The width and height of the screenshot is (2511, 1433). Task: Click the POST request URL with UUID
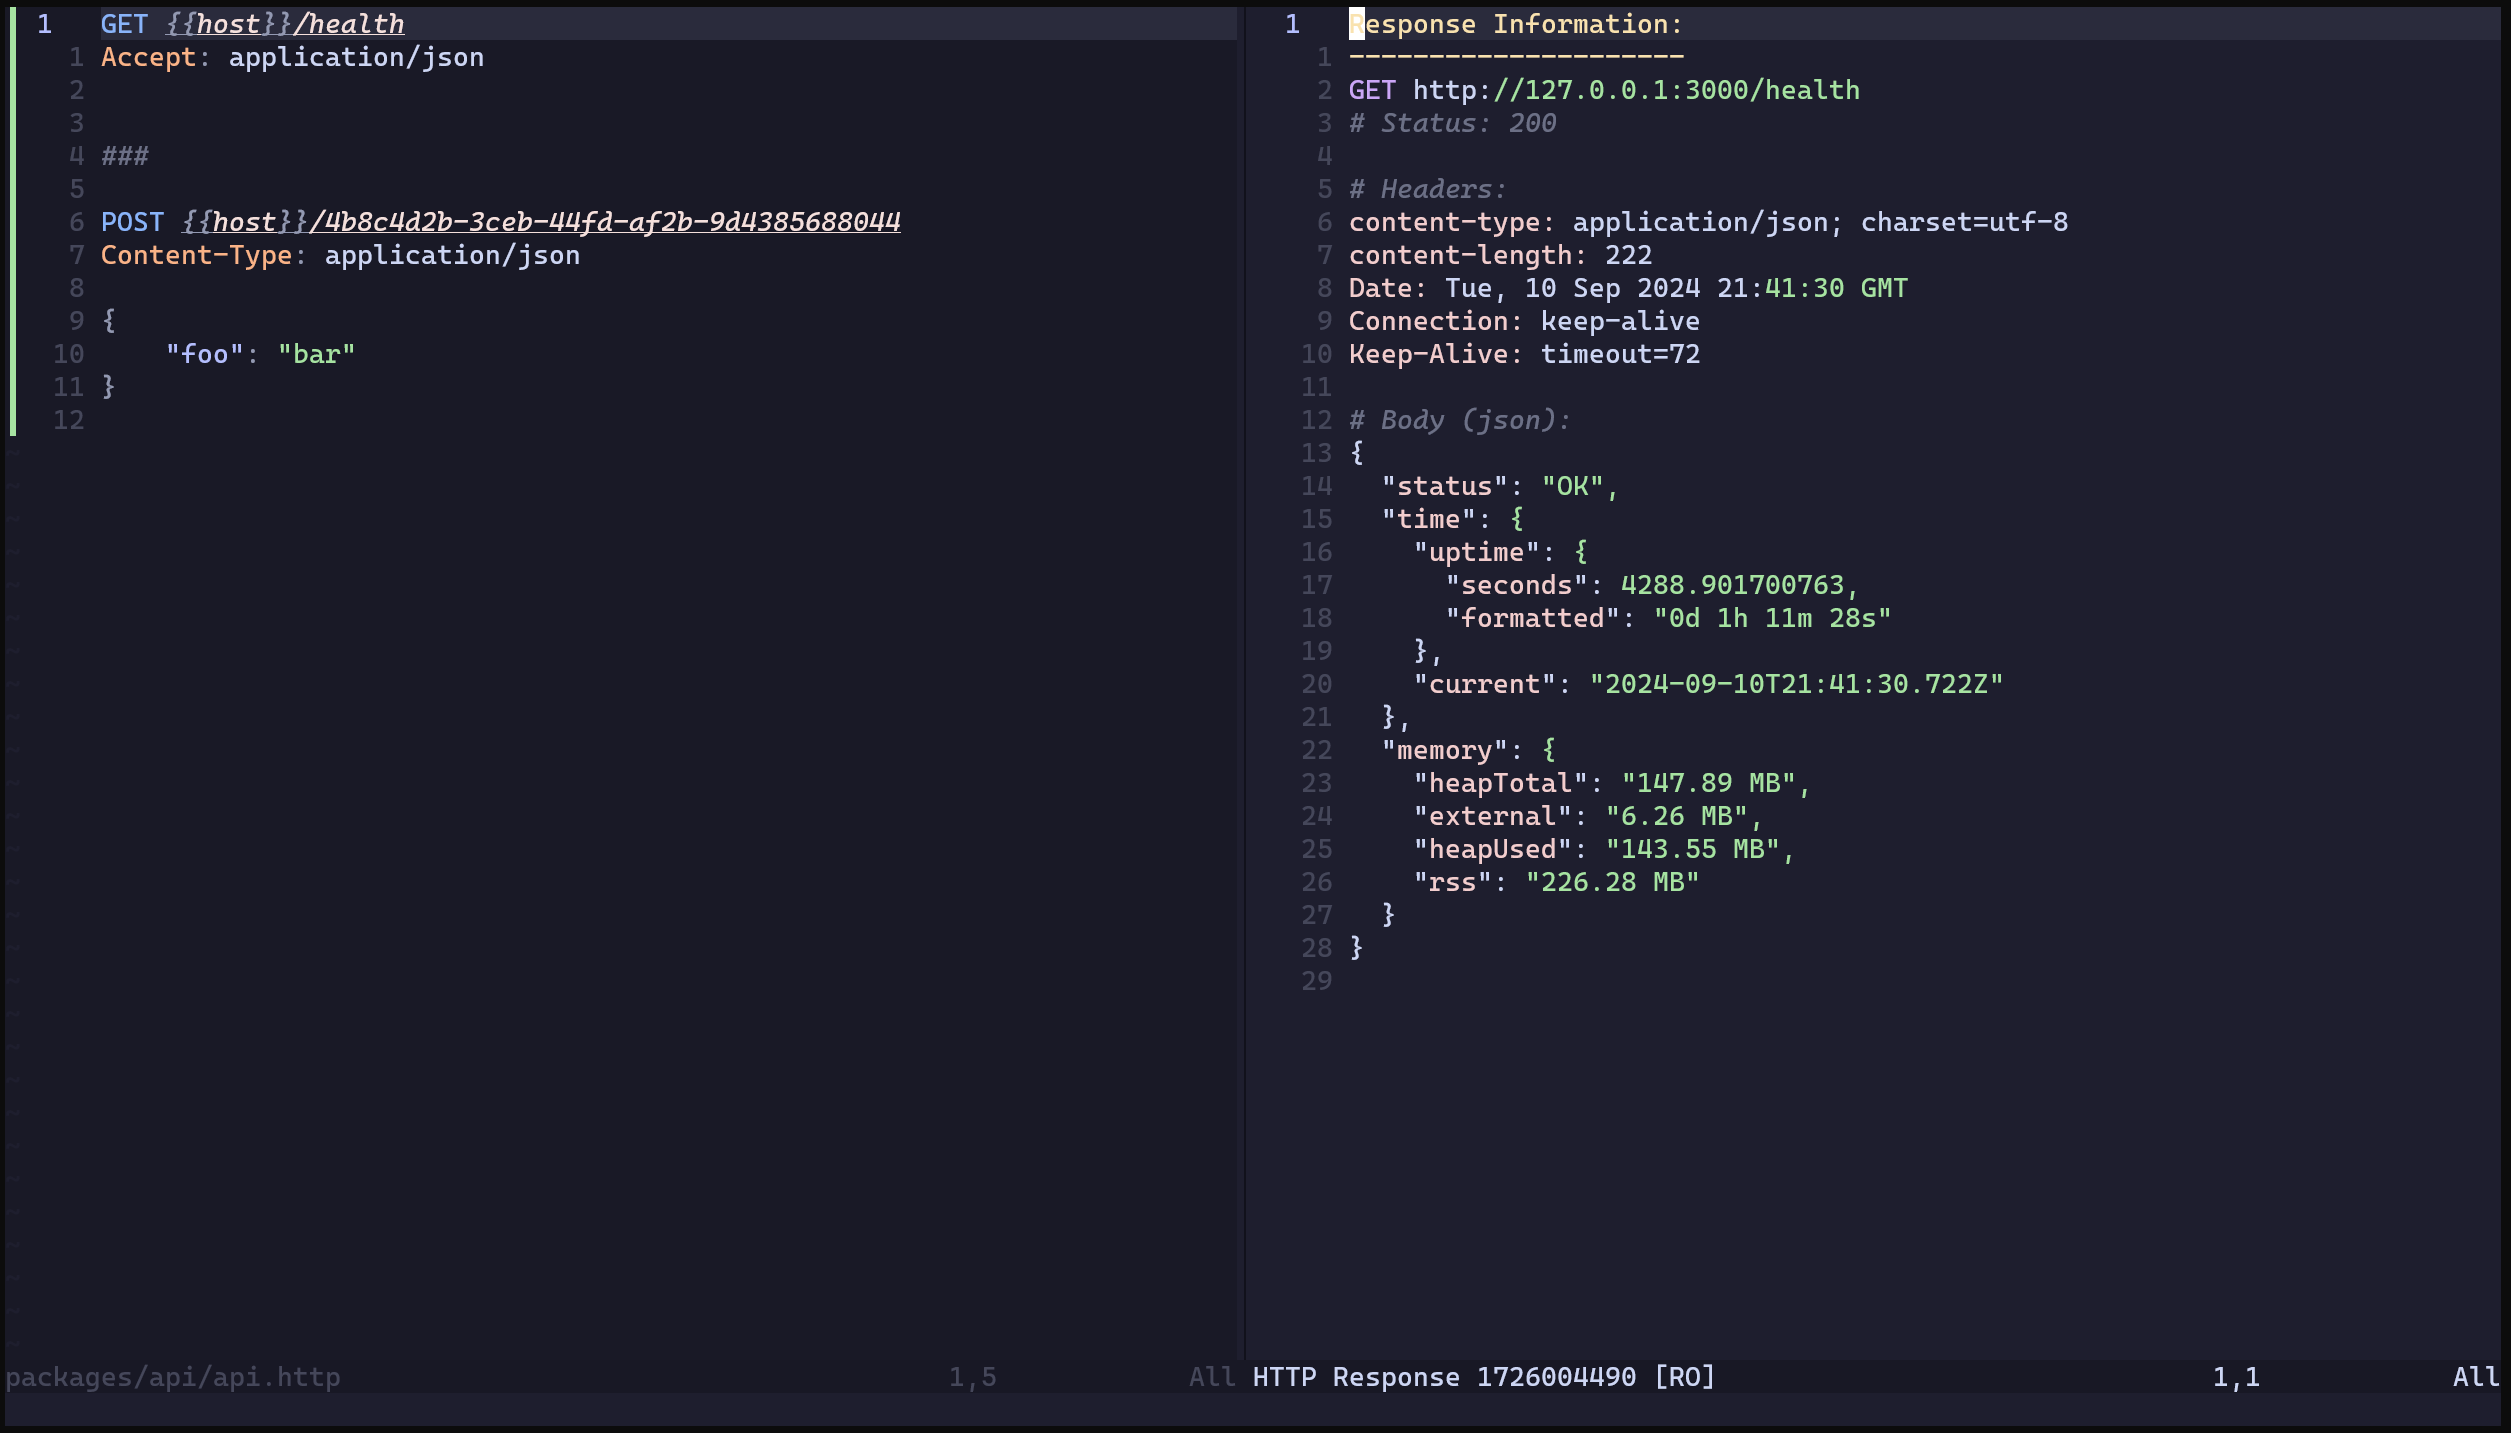[x=541, y=222]
